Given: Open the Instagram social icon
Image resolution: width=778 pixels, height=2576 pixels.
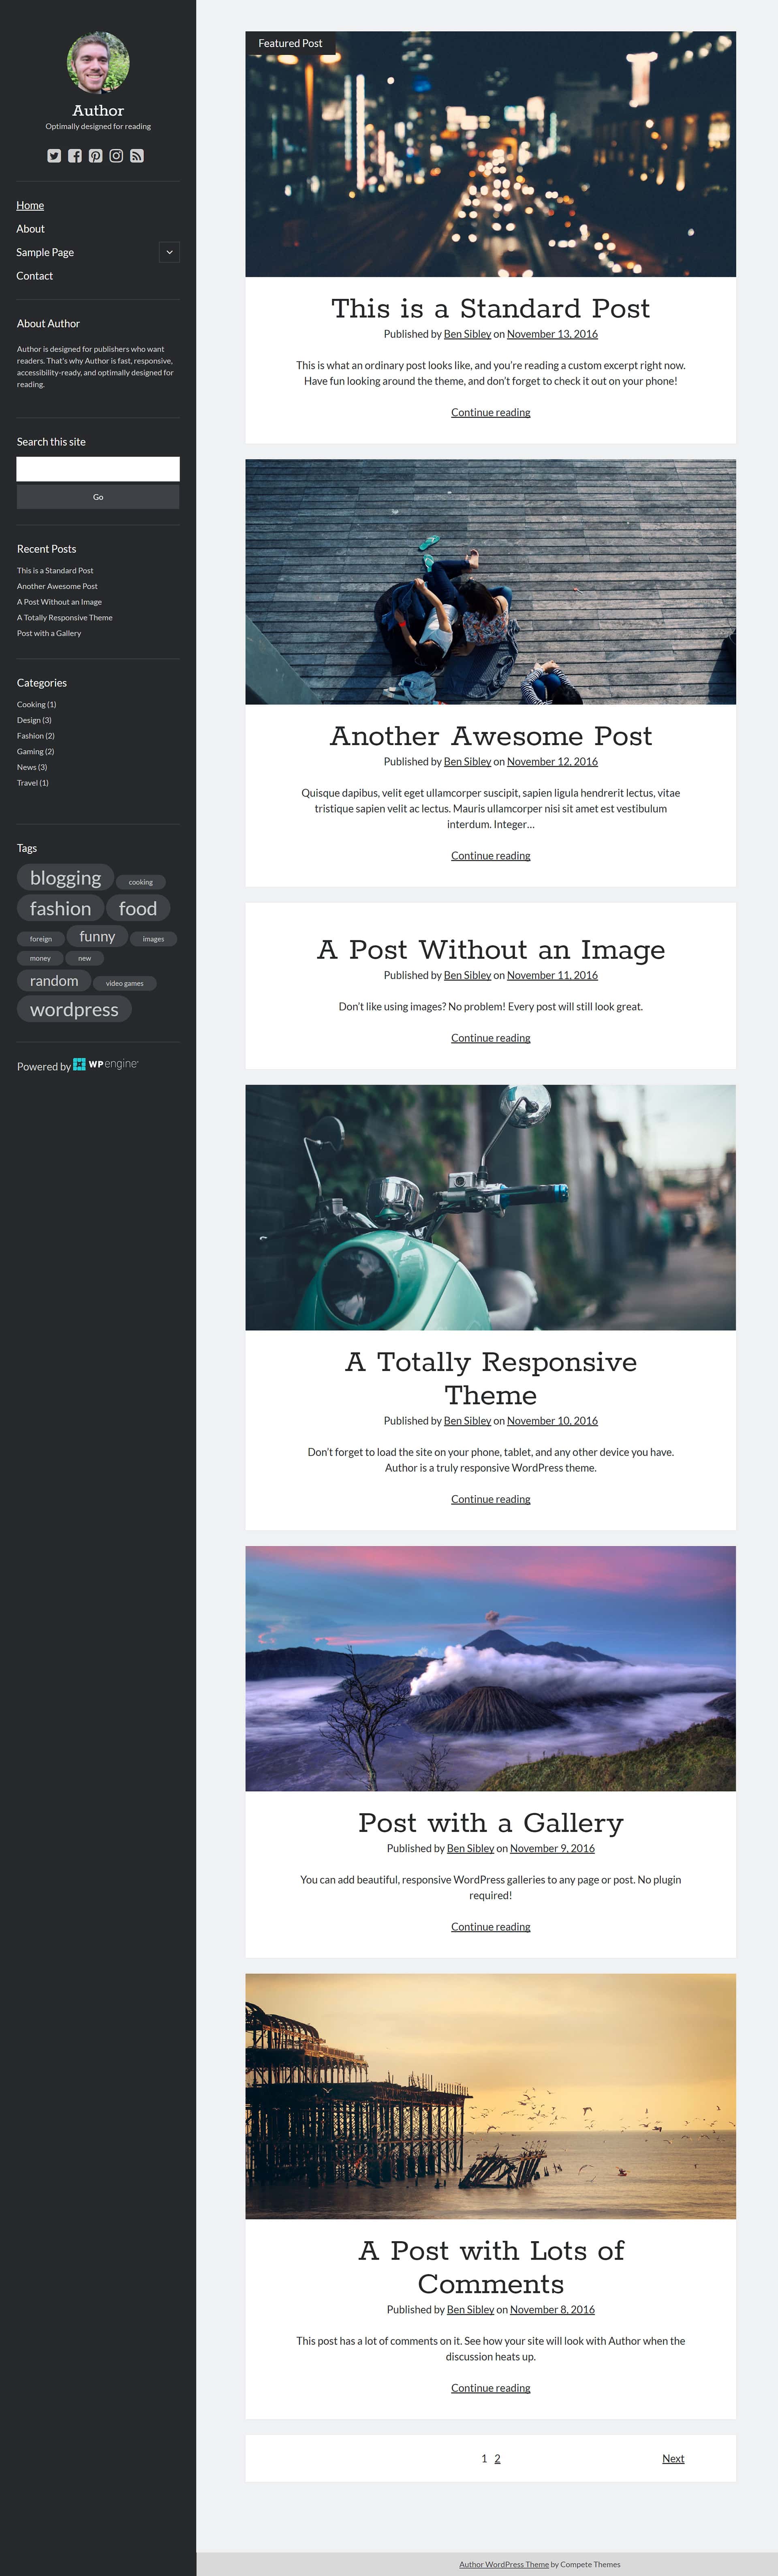Looking at the screenshot, I should pyautogui.click(x=116, y=156).
